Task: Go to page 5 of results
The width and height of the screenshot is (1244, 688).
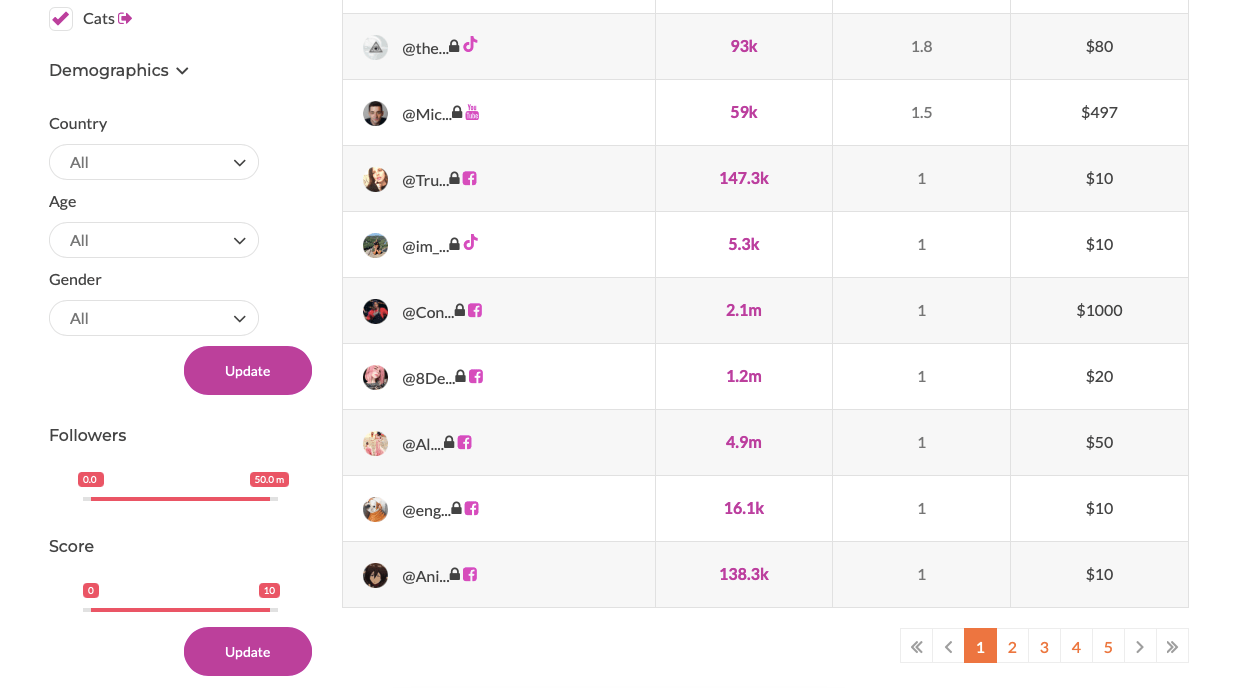Action: pos(1108,647)
